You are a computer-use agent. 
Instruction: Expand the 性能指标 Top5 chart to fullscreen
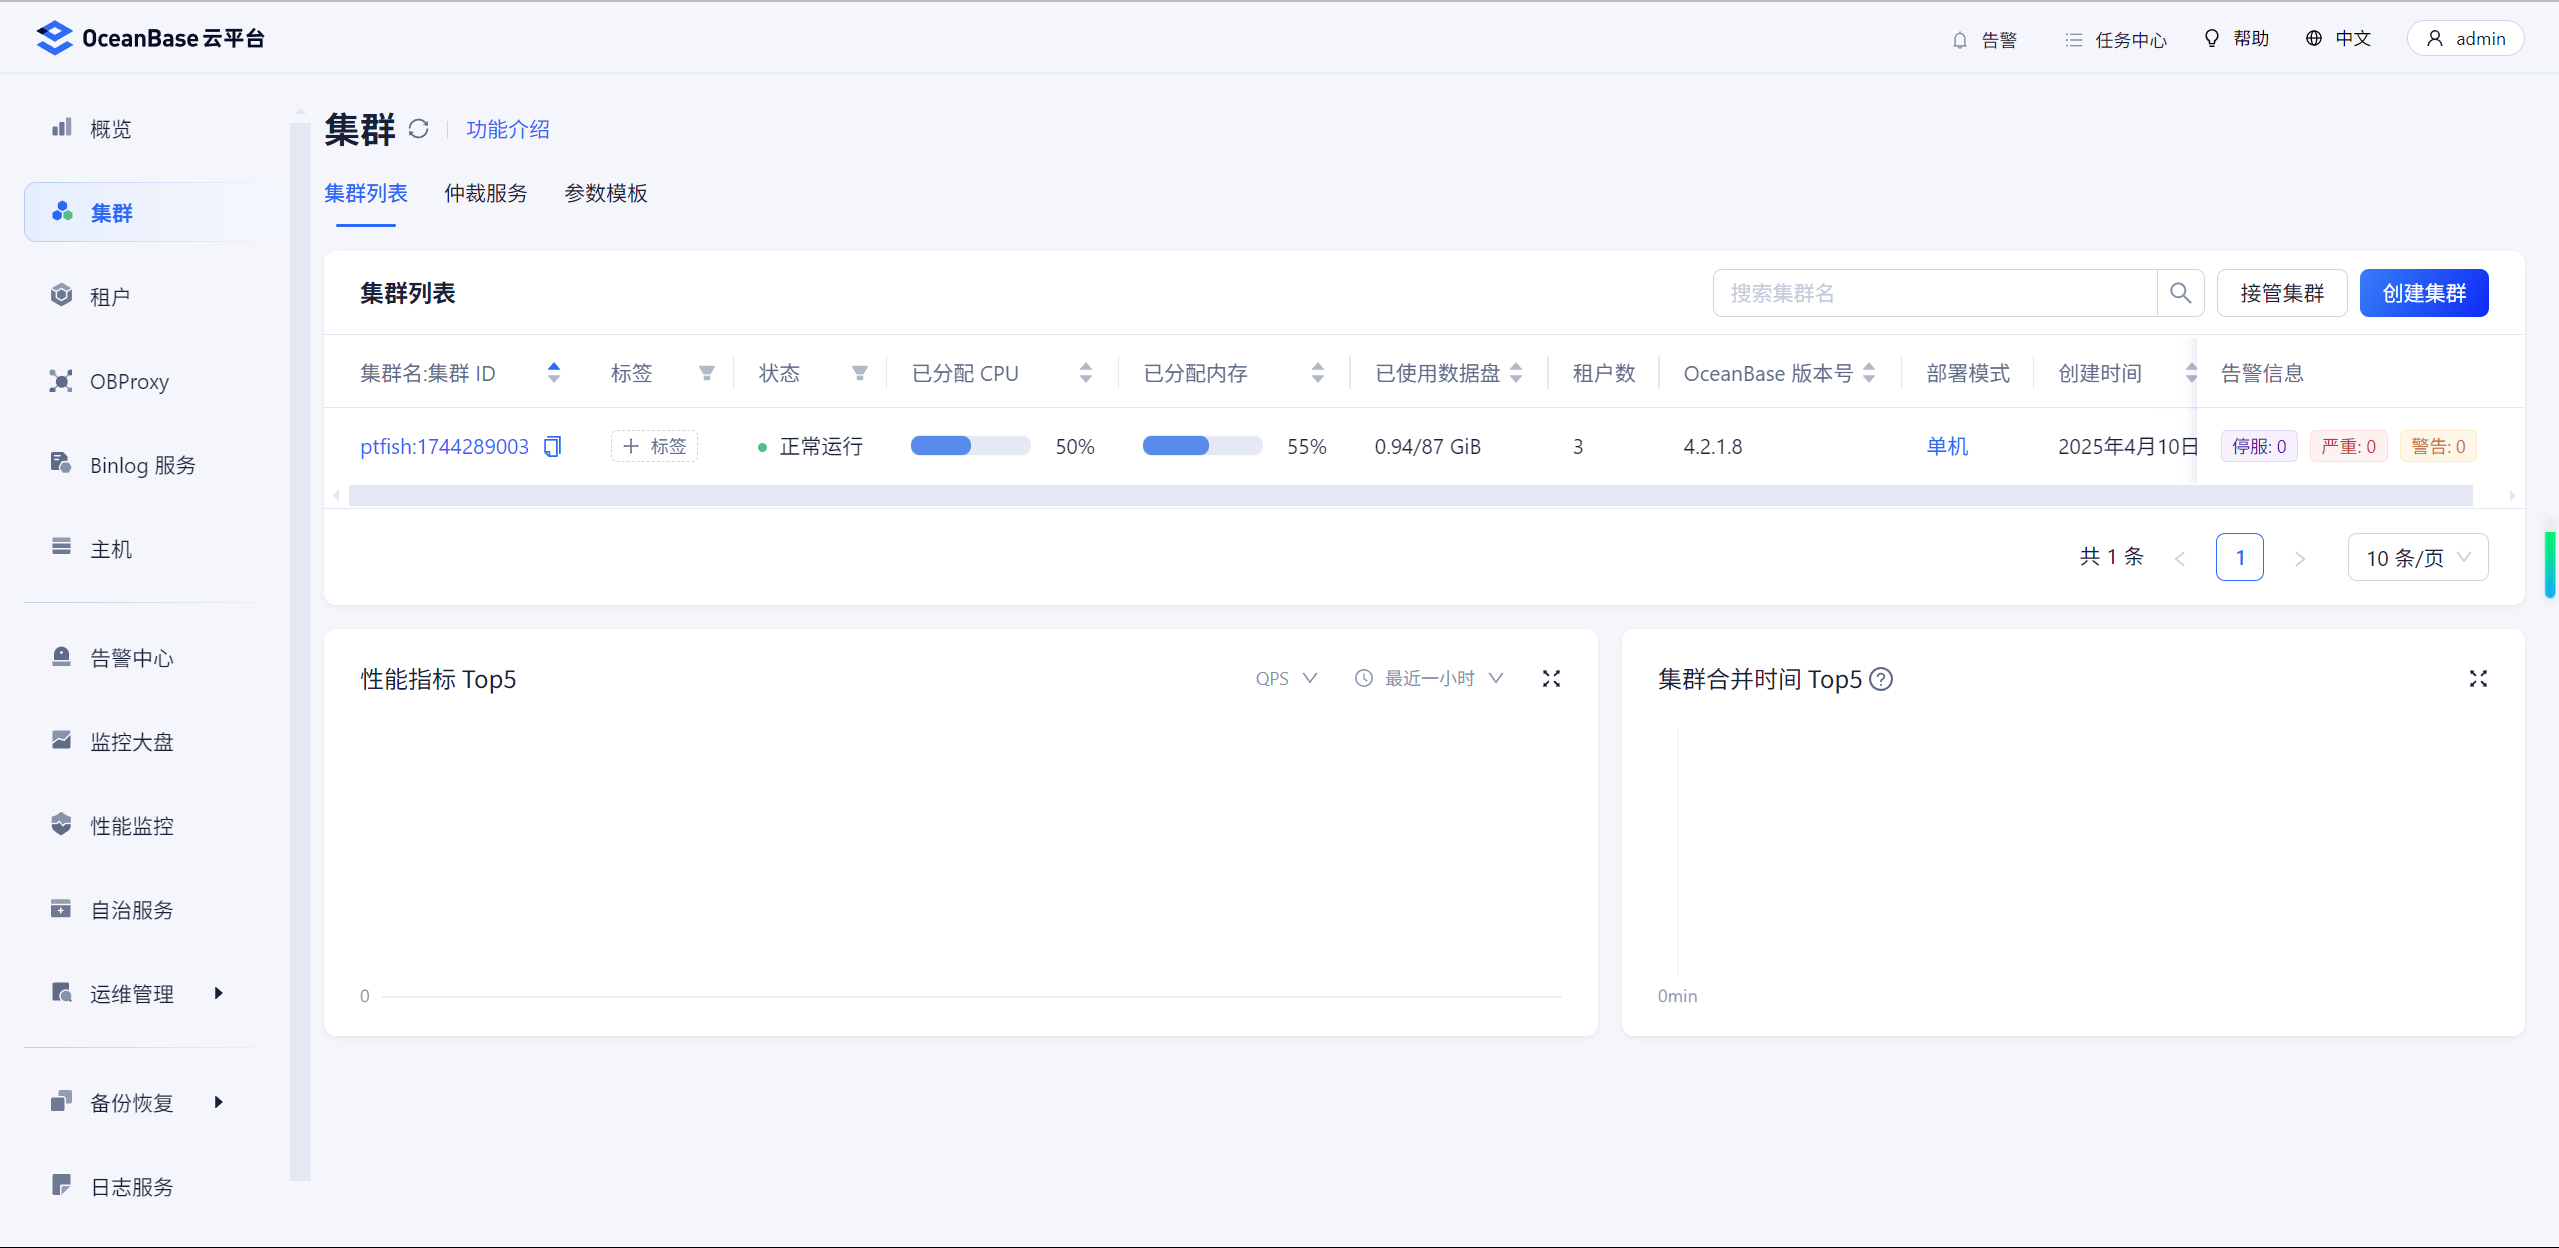pos(1551,679)
